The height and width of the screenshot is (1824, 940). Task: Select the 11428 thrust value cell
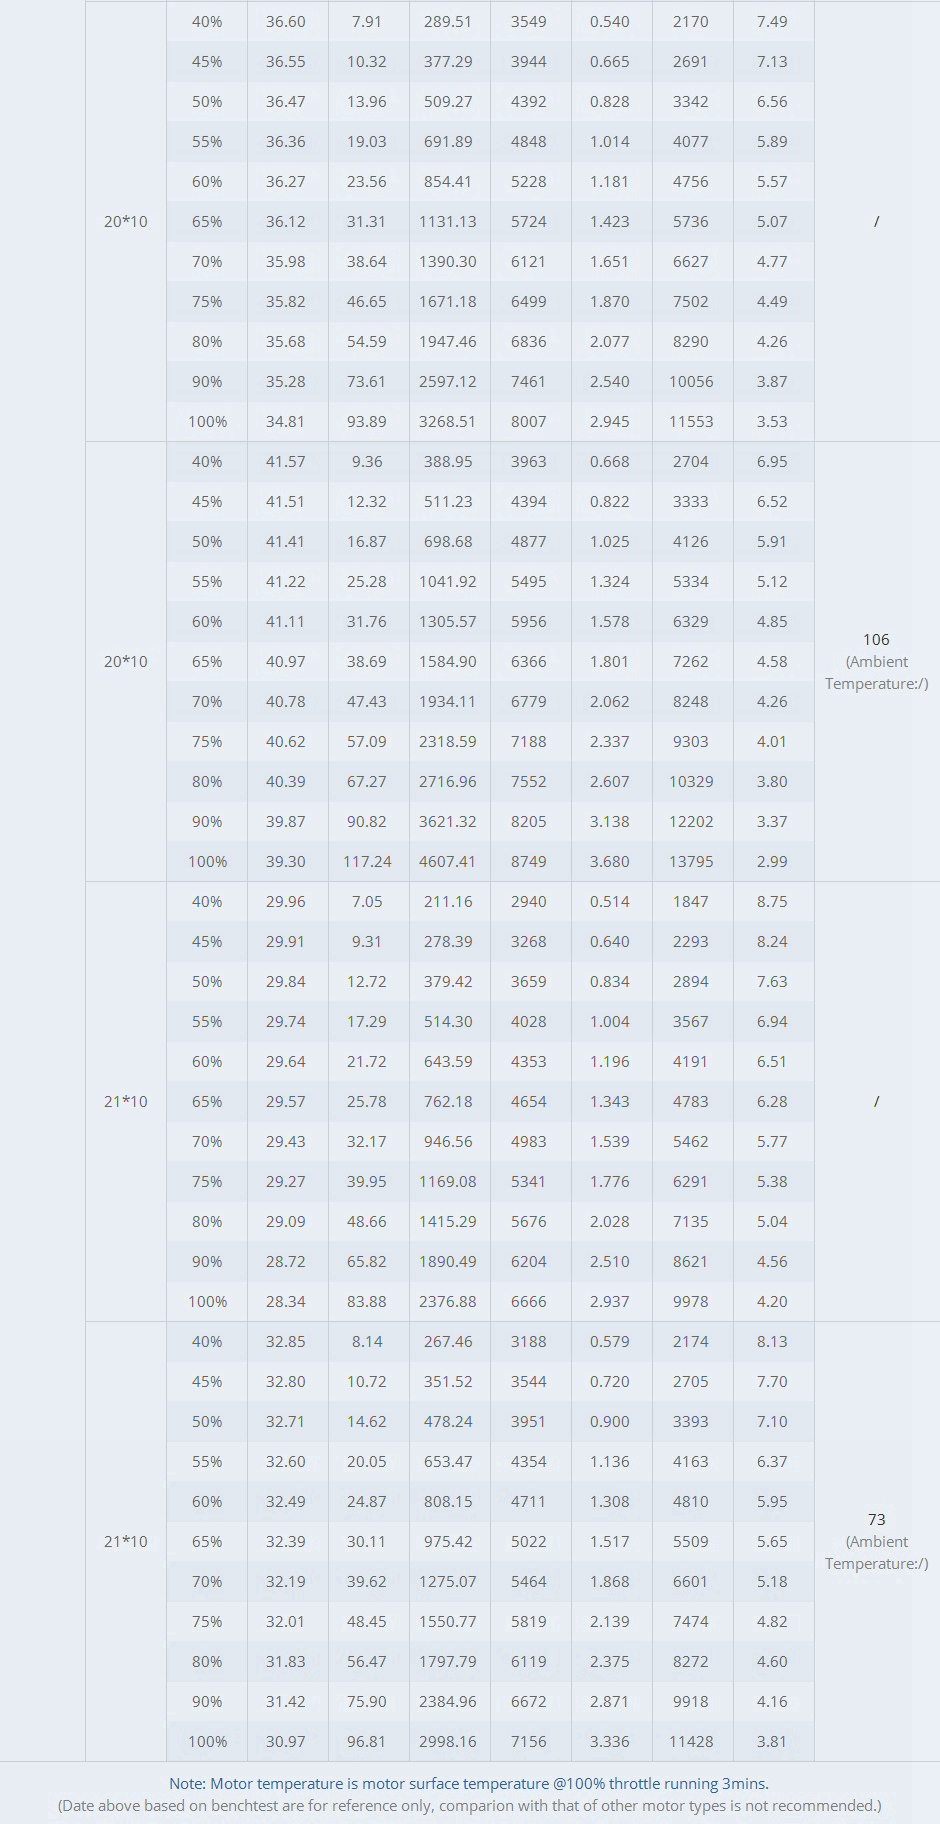(691, 1741)
